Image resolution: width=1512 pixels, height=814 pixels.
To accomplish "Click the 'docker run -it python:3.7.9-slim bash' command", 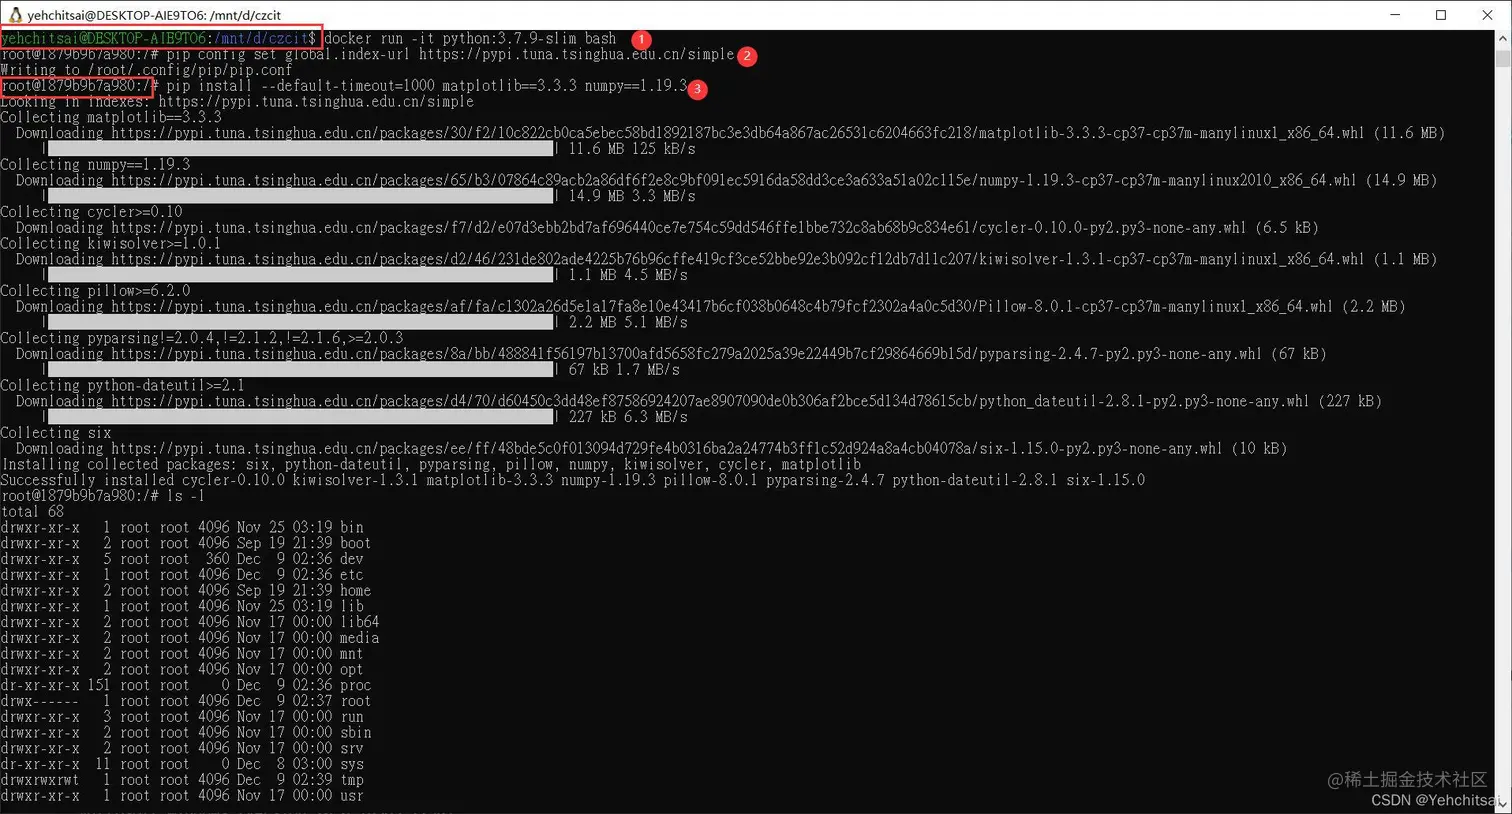I will (x=471, y=39).
